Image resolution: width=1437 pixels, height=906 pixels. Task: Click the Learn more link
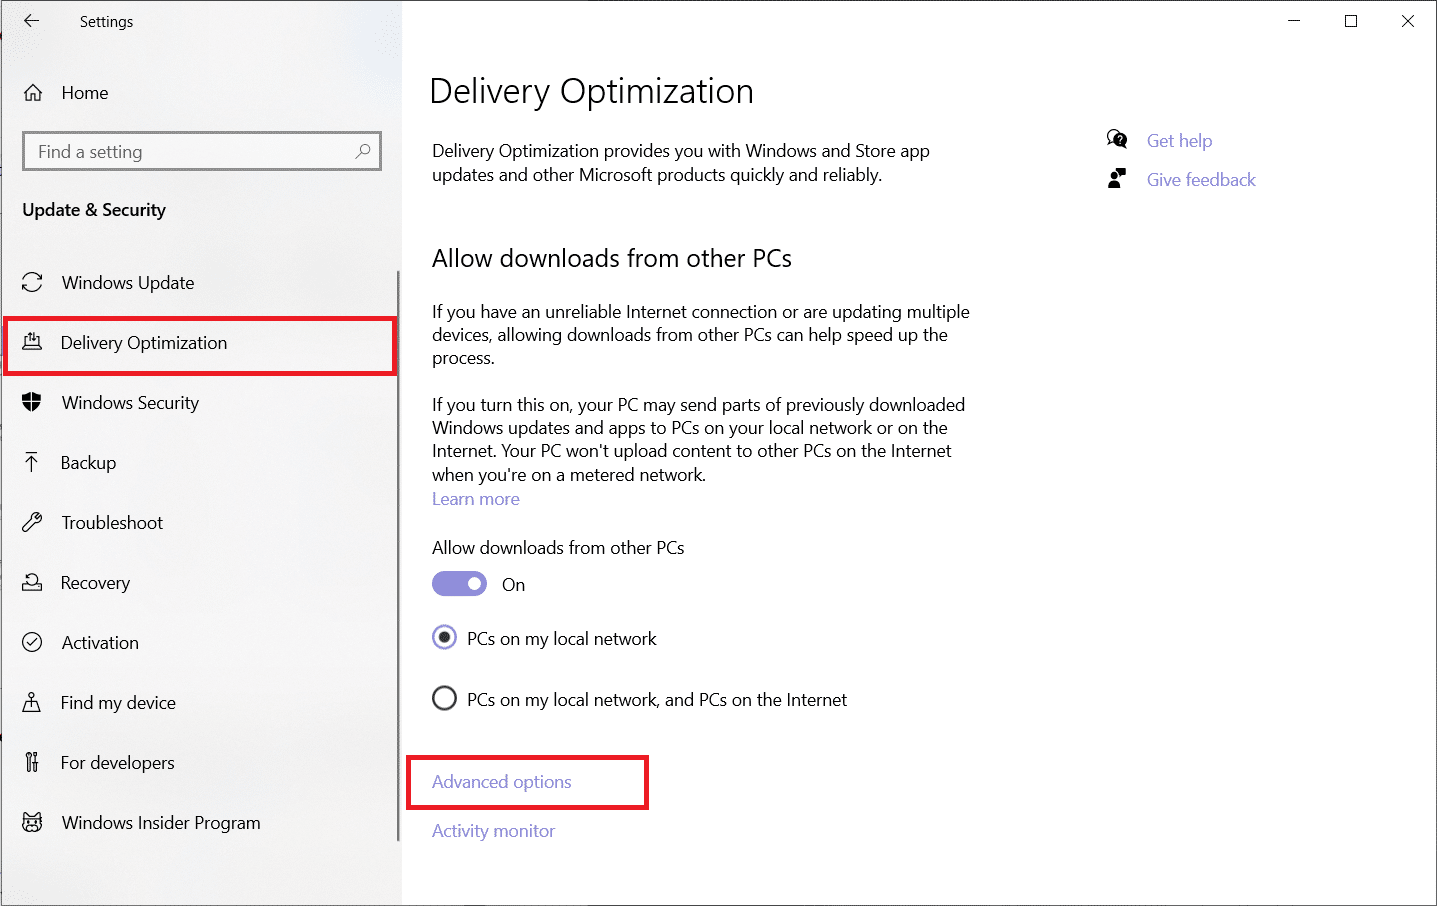(475, 498)
